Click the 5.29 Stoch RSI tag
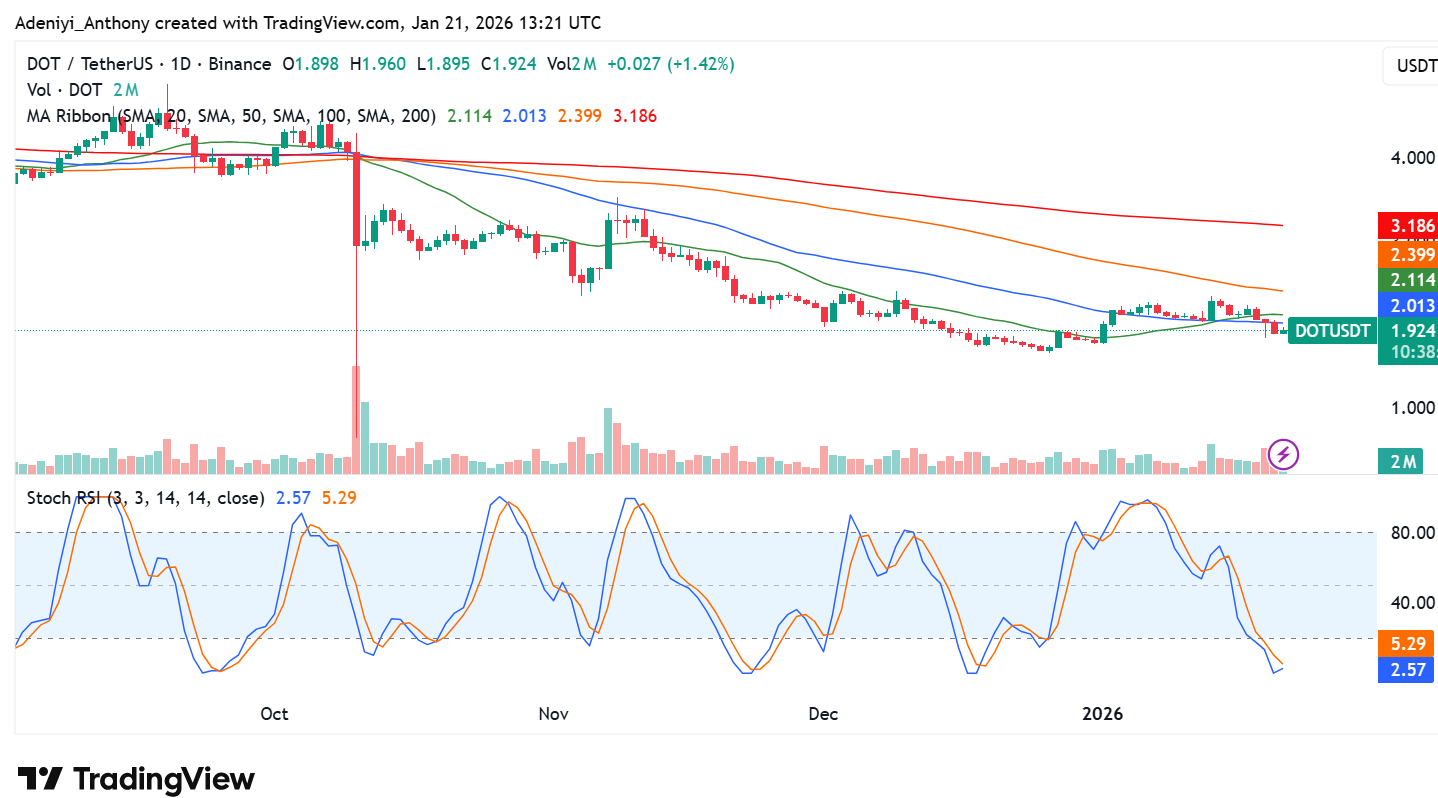 point(1405,643)
